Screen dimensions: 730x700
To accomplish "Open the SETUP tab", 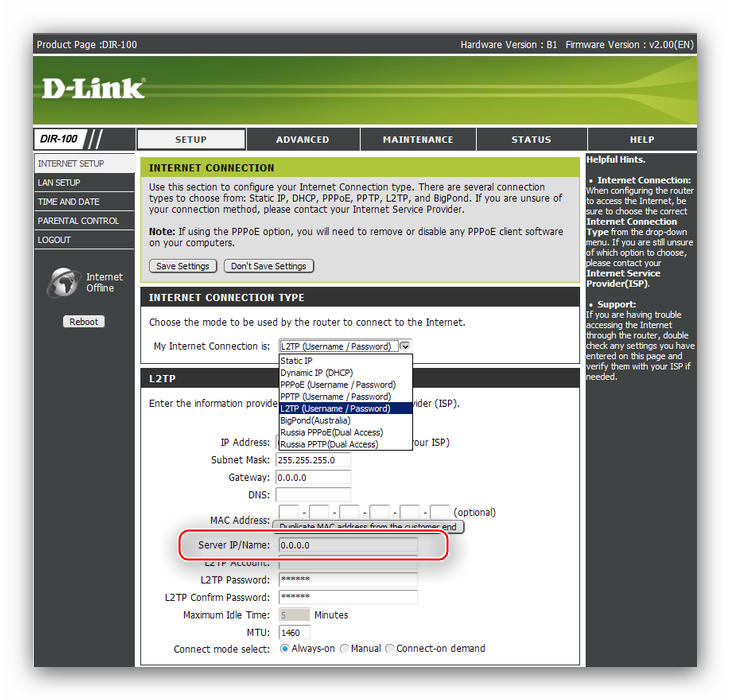I will tap(191, 139).
